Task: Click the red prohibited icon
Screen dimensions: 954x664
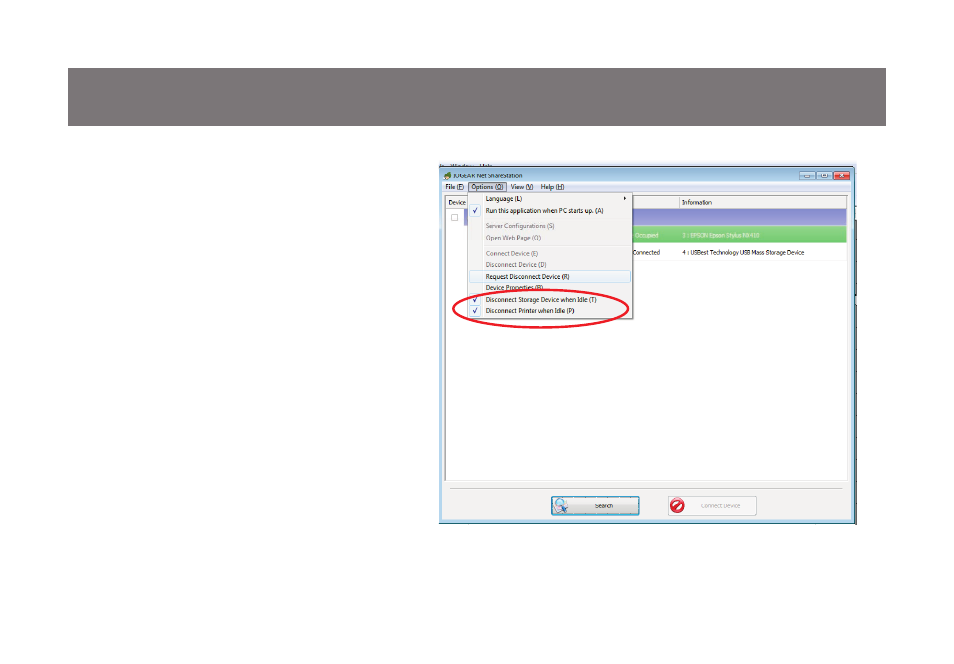Action: [677, 506]
